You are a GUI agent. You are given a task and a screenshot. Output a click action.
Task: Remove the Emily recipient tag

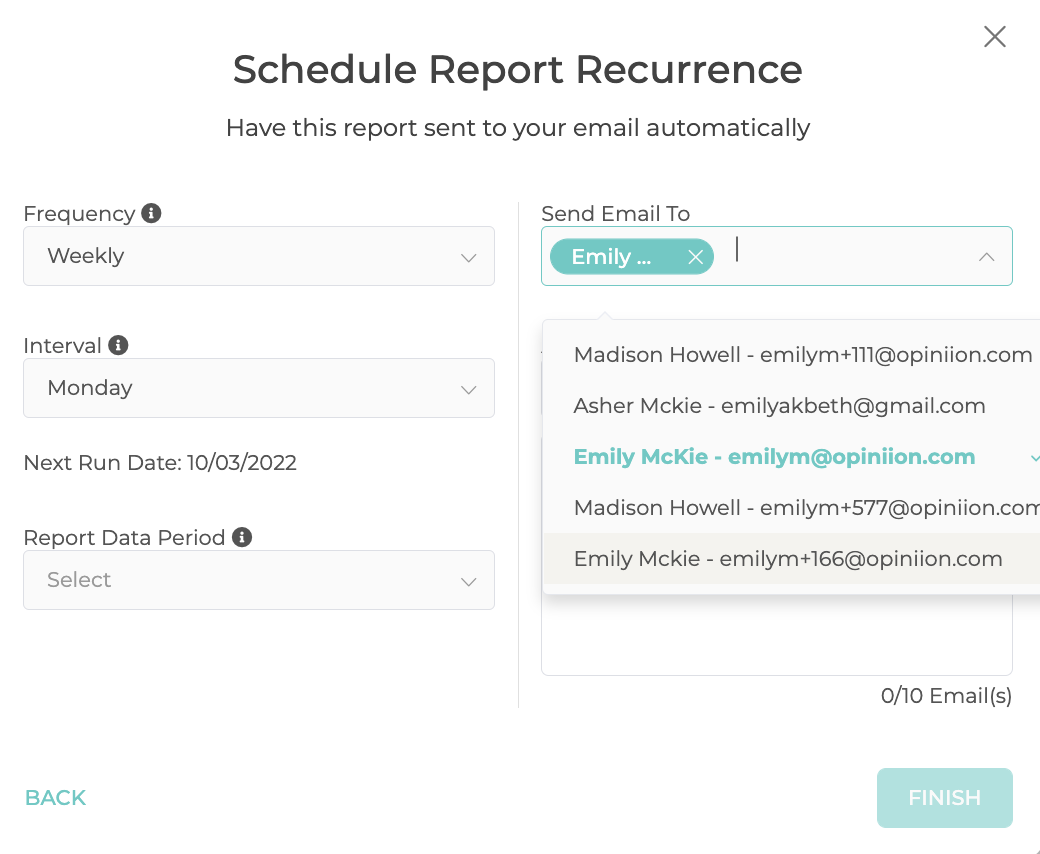tap(695, 257)
